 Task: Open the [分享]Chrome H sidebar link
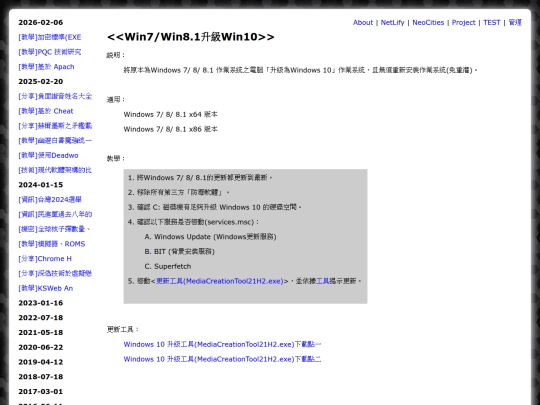(x=45, y=259)
